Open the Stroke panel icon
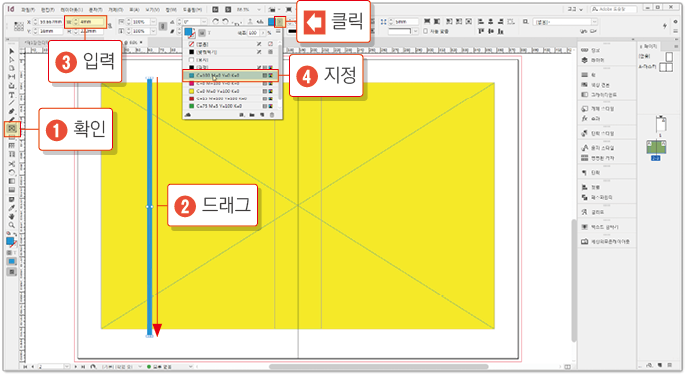Image resolution: width=685 pixels, height=375 pixels. (x=585, y=75)
